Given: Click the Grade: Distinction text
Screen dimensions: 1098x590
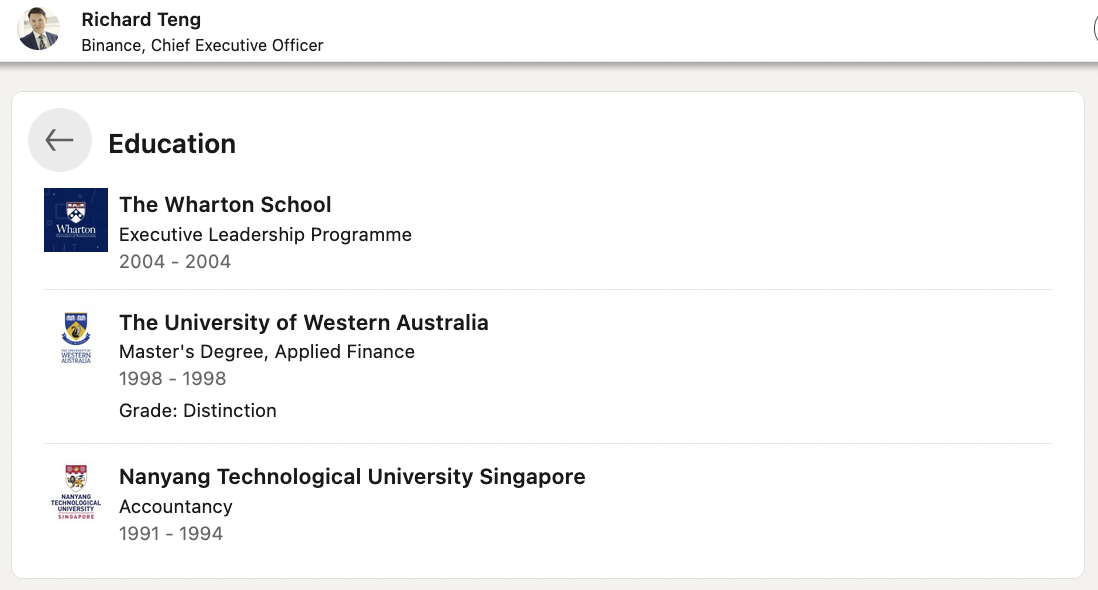Looking at the screenshot, I should pyautogui.click(x=197, y=410).
